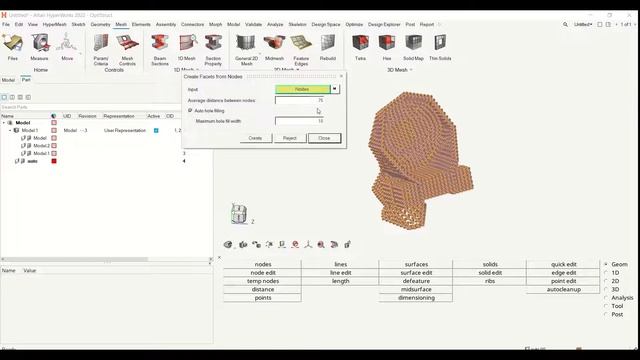Activate the Move tool

click(x=67, y=47)
